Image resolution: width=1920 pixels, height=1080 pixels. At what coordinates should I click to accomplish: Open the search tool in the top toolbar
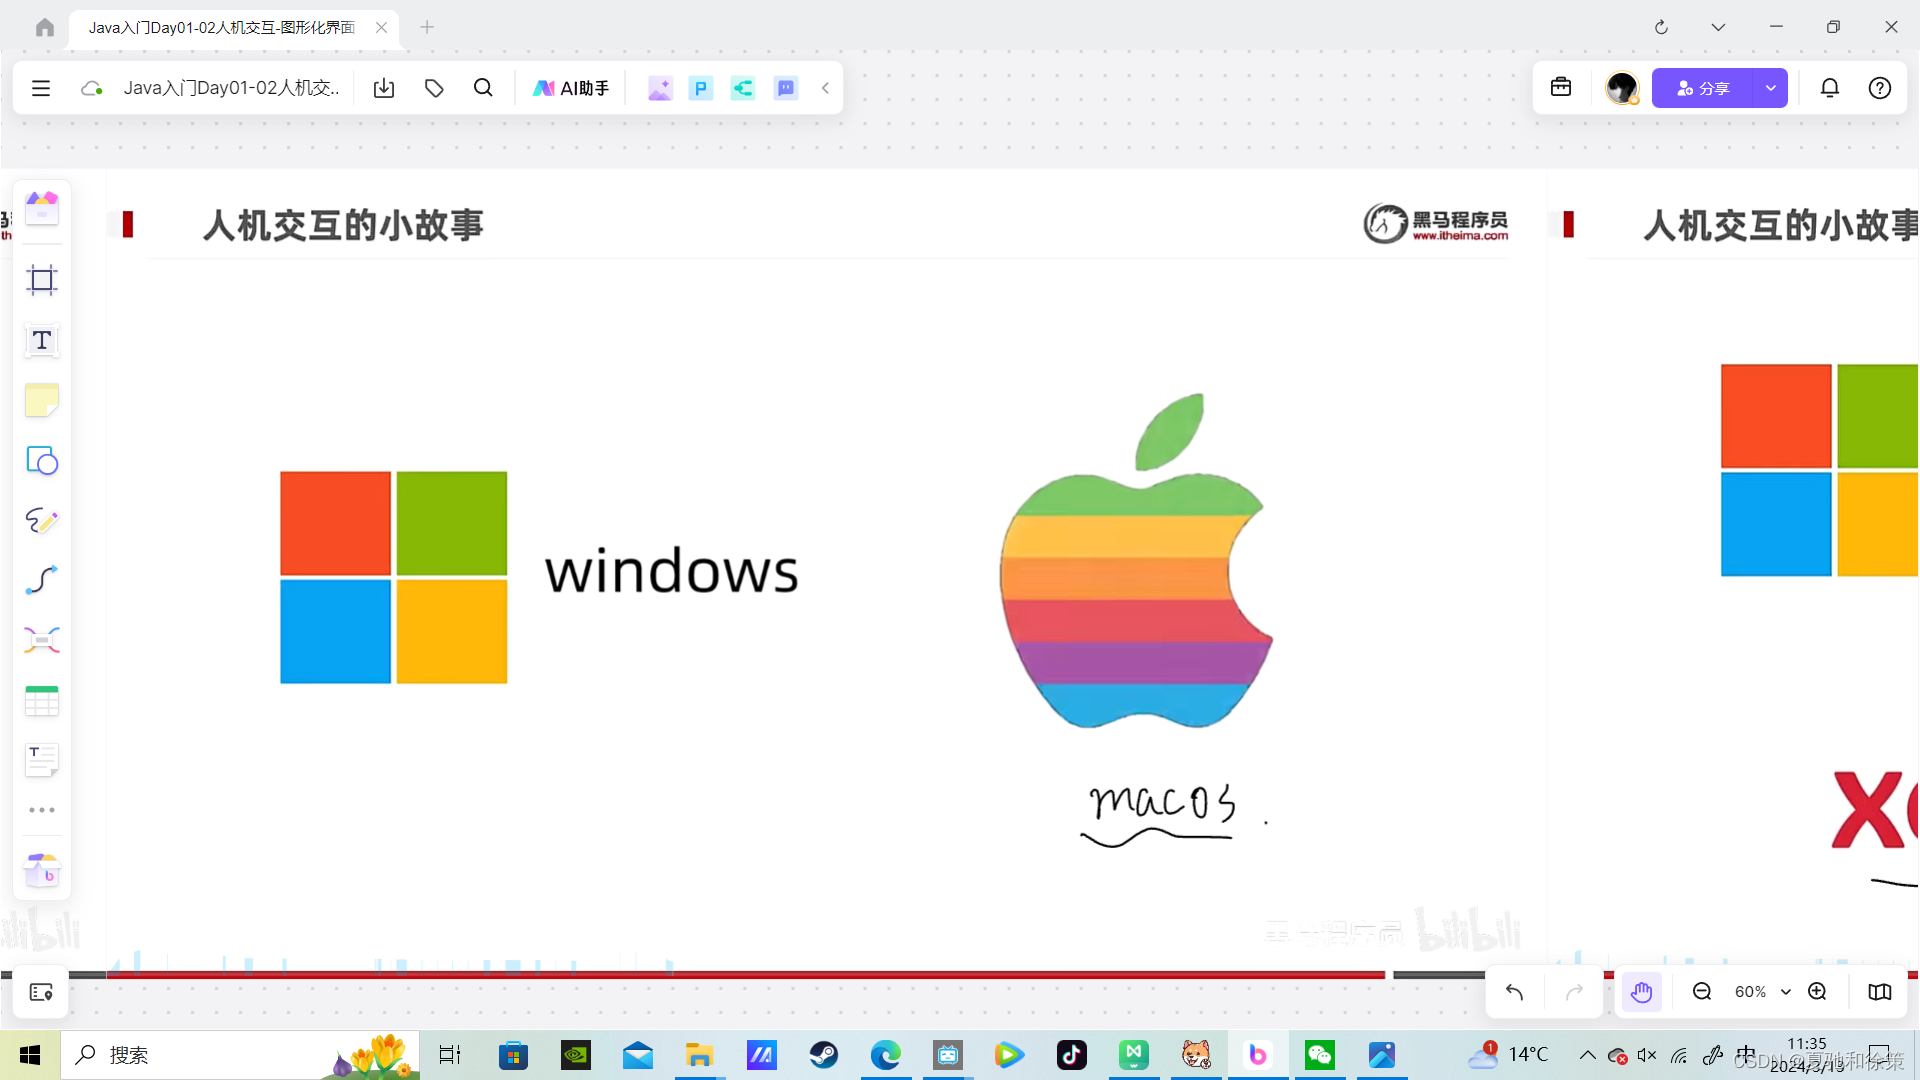tap(483, 87)
